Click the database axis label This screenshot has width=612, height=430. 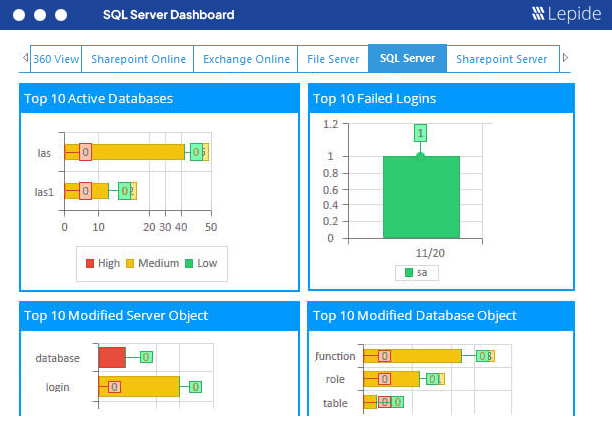pos(57,358)
